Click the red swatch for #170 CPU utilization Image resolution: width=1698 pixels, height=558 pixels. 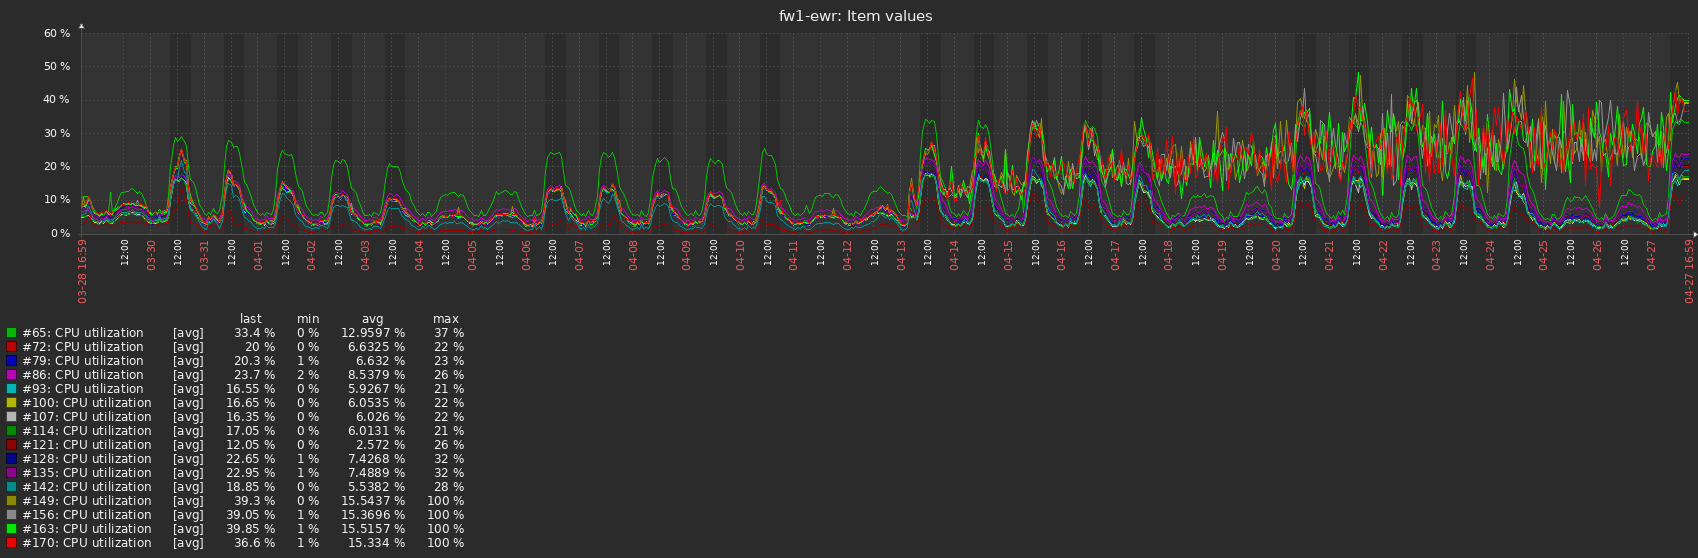[x=11, y=543]
